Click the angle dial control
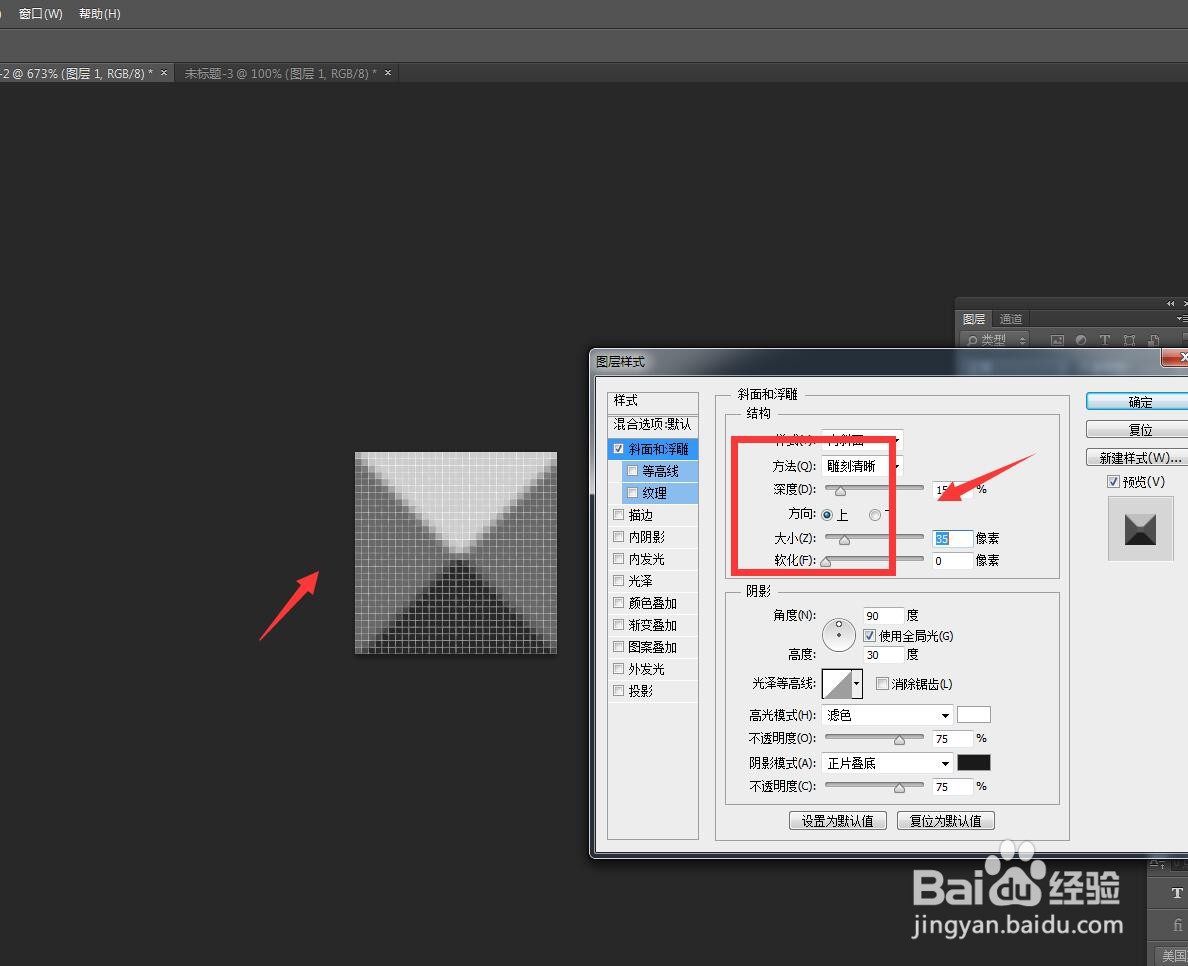This screenshot has height=966, width=1188. pyautogui.click(x=839, y=635)
